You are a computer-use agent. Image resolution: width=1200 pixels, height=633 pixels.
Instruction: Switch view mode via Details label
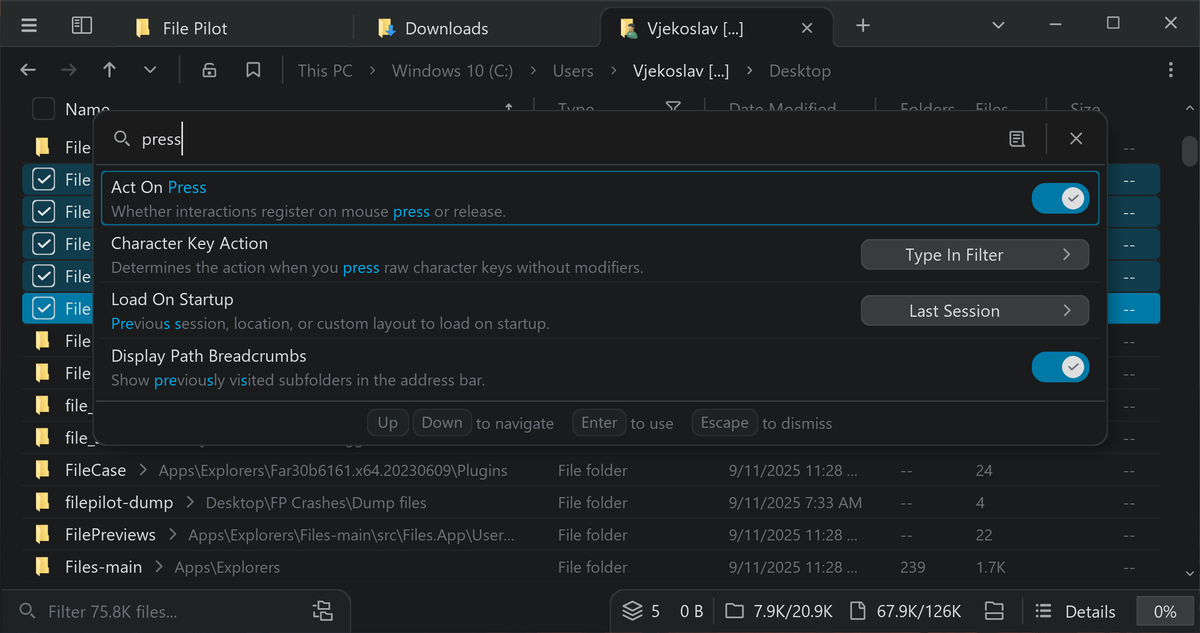1090,611
